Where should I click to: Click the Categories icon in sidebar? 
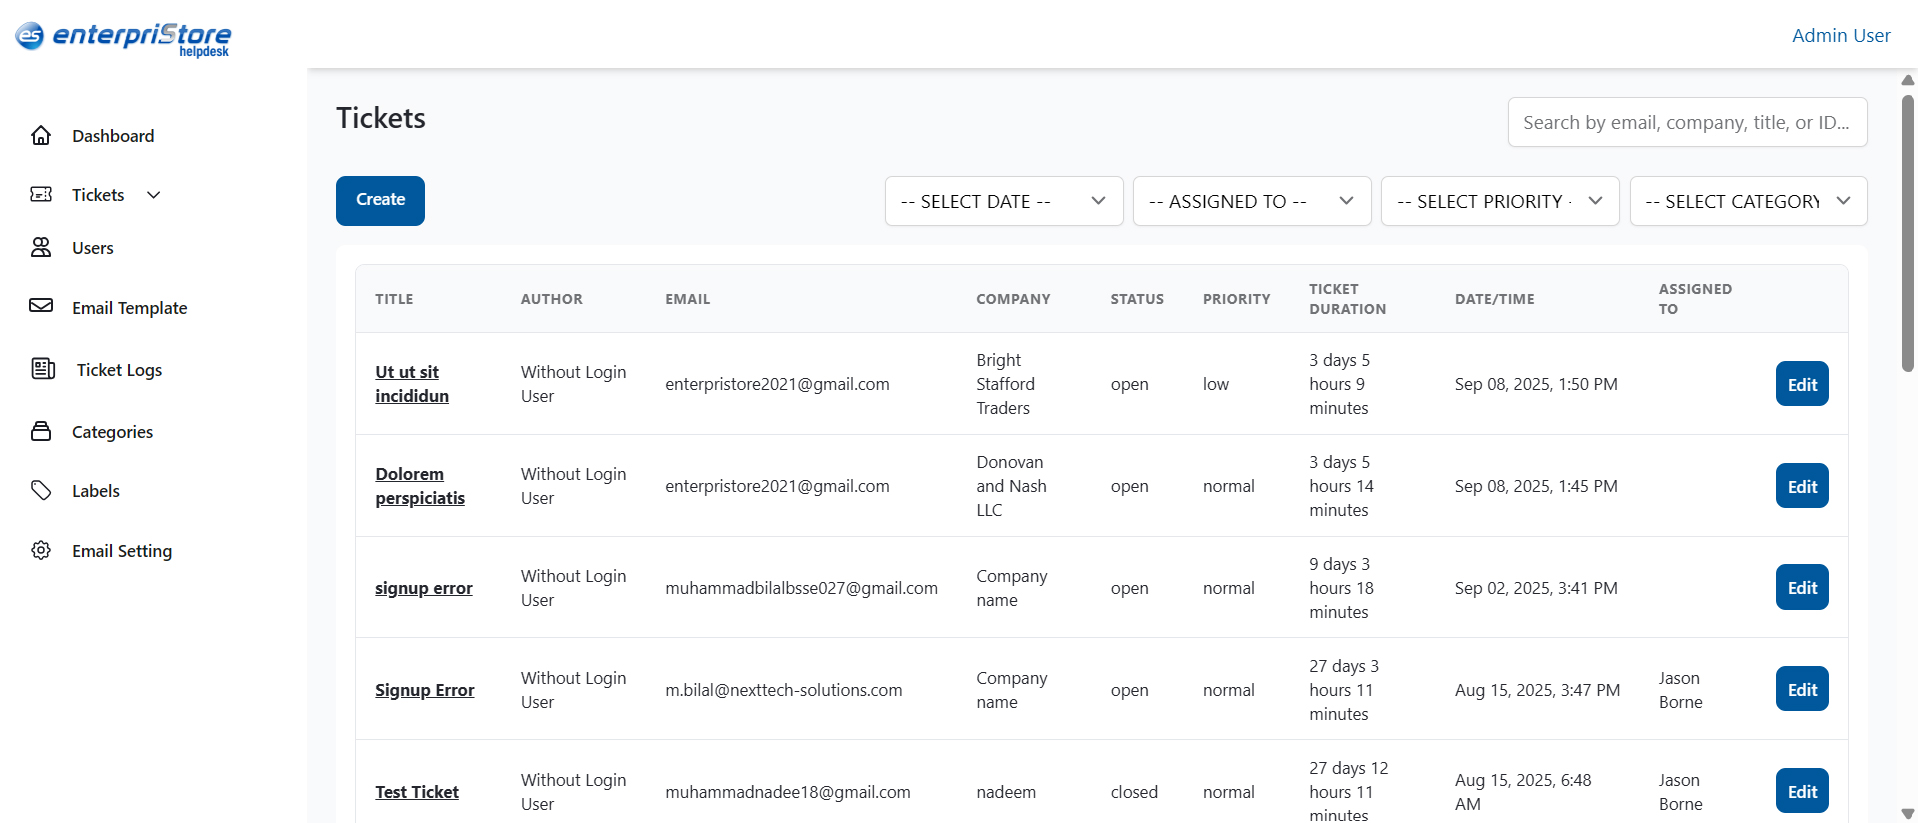[x=41, y=431]
